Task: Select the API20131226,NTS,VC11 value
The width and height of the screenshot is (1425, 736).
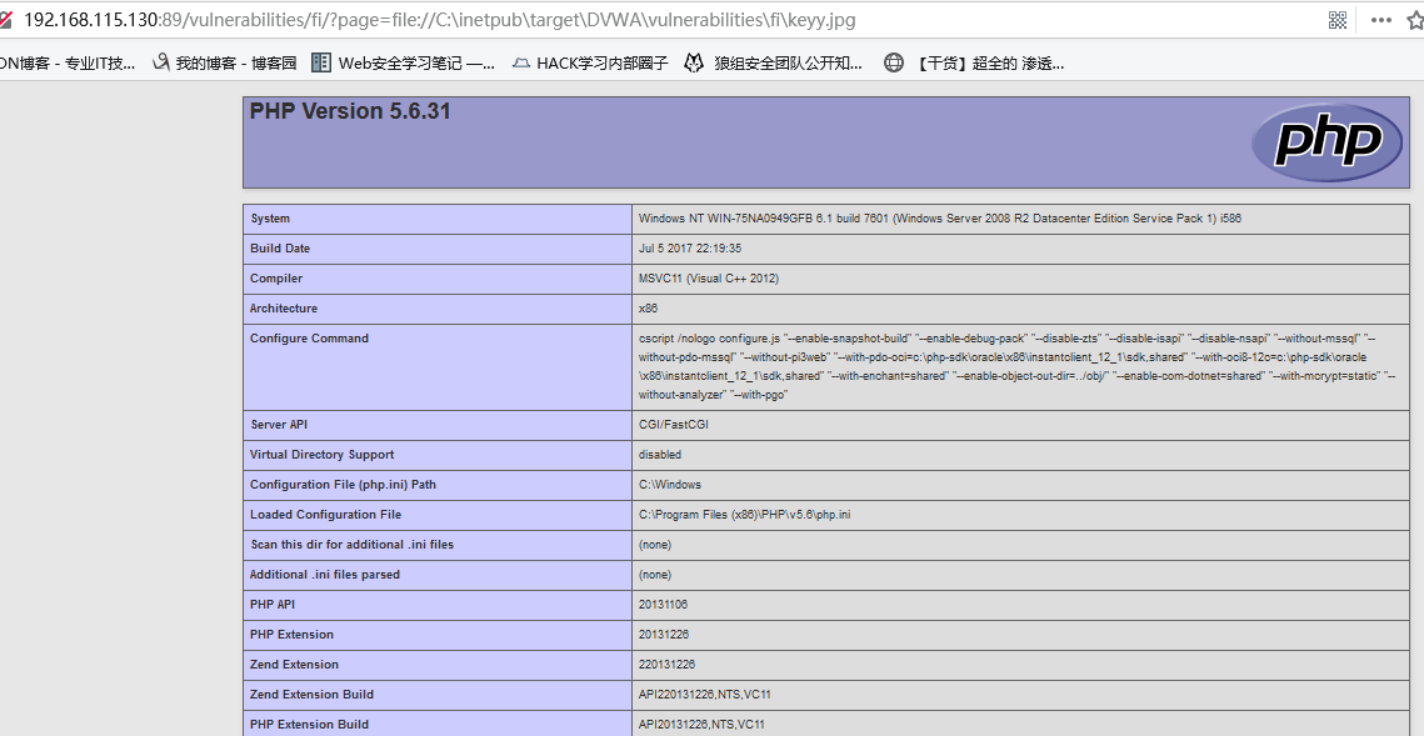Action: click(x=702, y=724)
